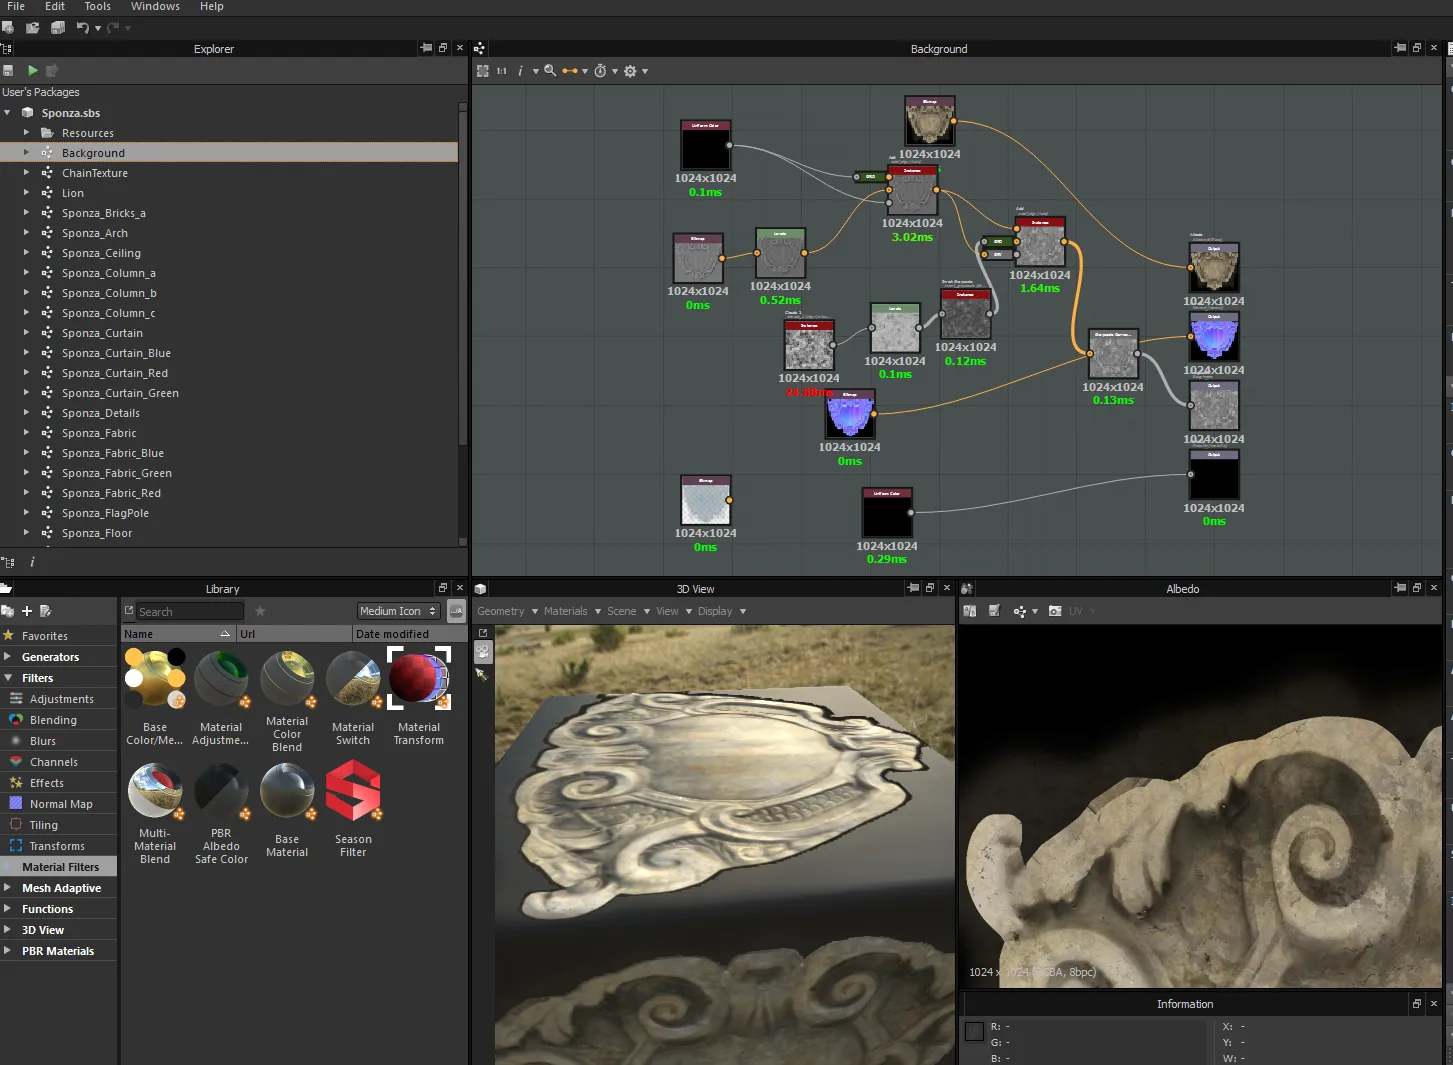Expand the PBR Materials library category
This screenshot has width=1453, height=1065.
click(x=7, y=951)
